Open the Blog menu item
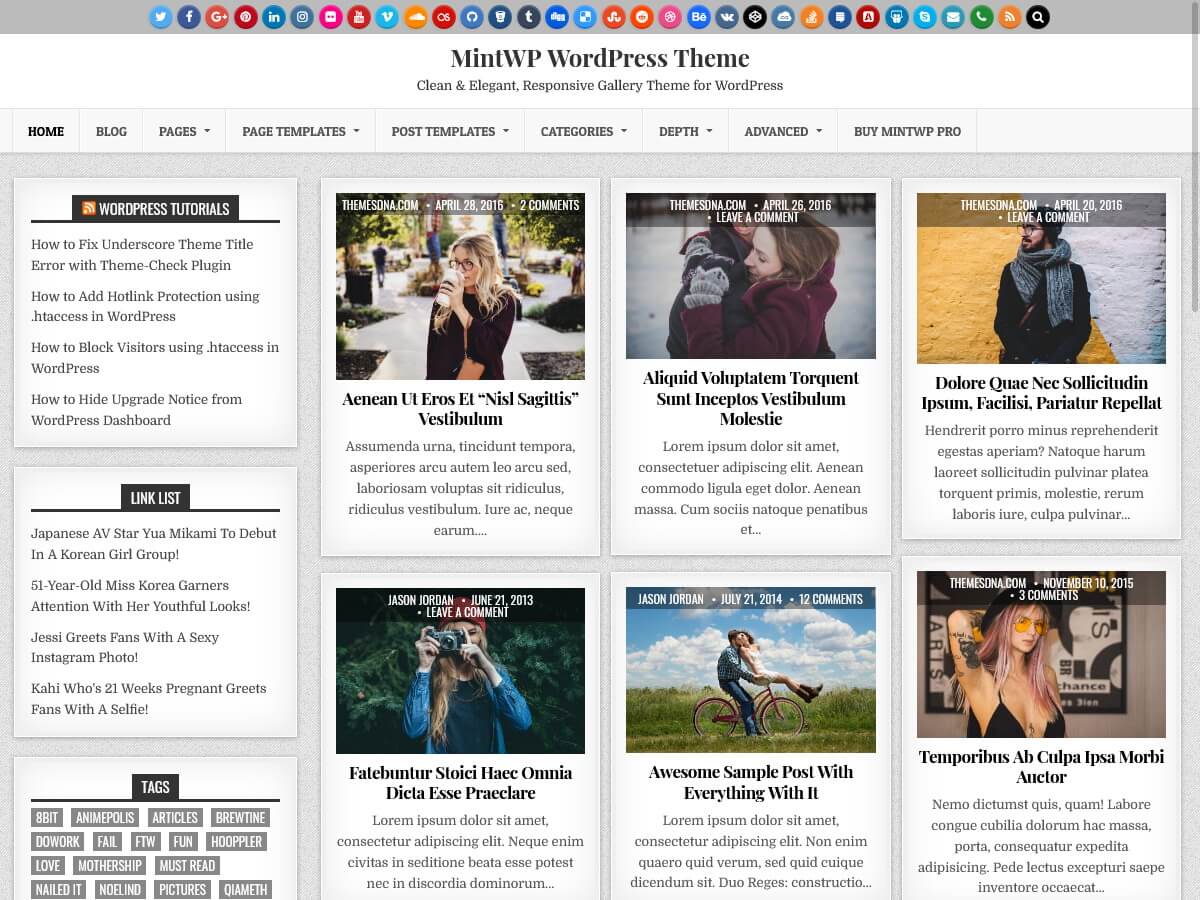 click(111, 131)
